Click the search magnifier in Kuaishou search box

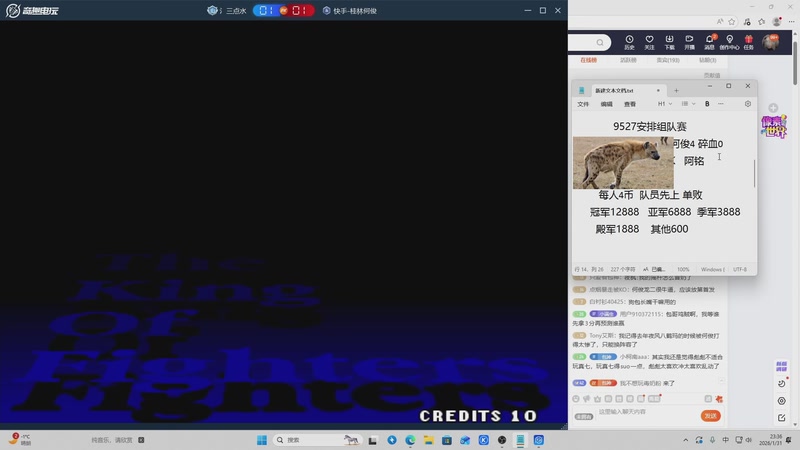click(600, 42)
